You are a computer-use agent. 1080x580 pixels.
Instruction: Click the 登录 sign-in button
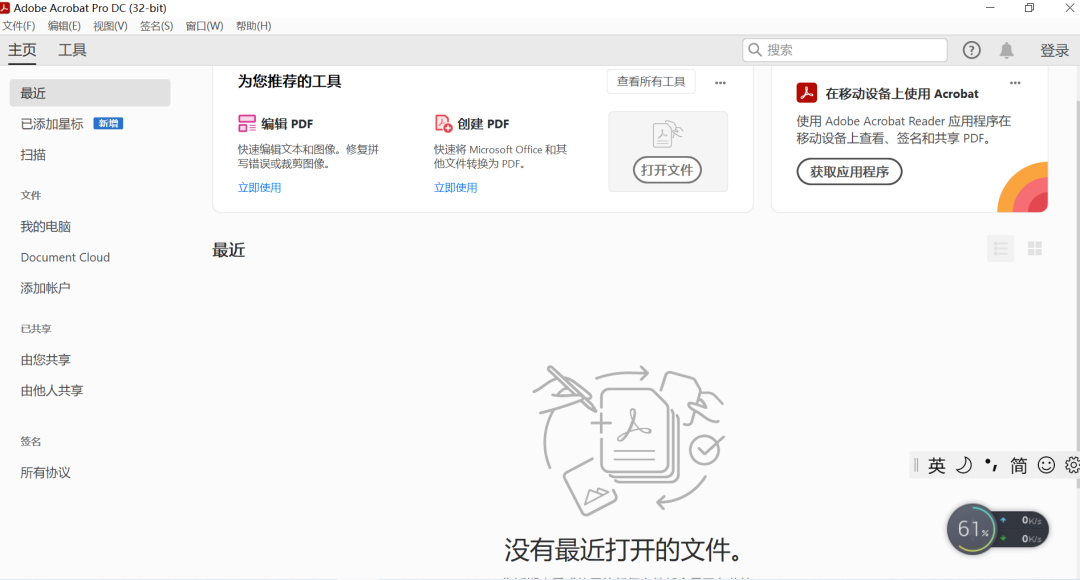(x=1055, y=50)
